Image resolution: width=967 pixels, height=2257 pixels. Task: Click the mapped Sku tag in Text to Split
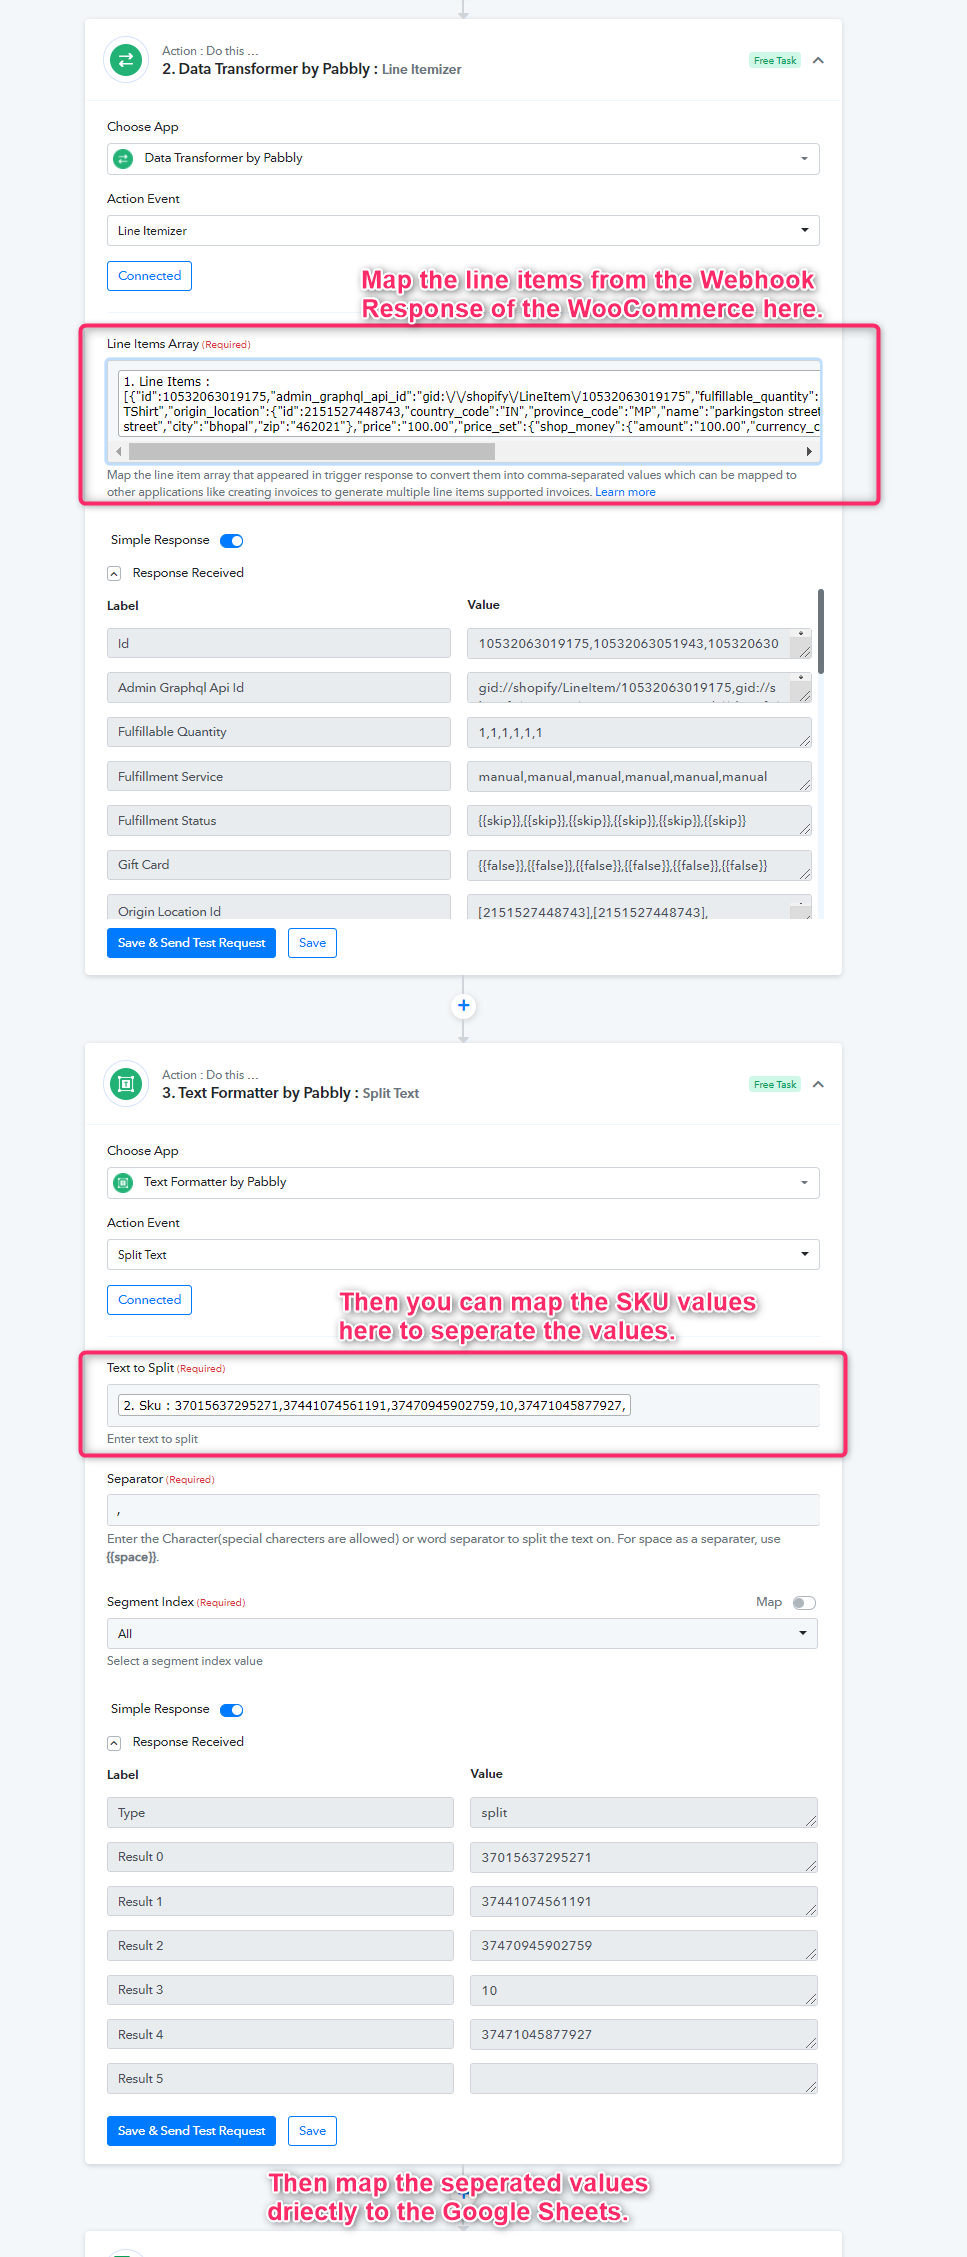pyautogui.click(x=374, y=1405)
